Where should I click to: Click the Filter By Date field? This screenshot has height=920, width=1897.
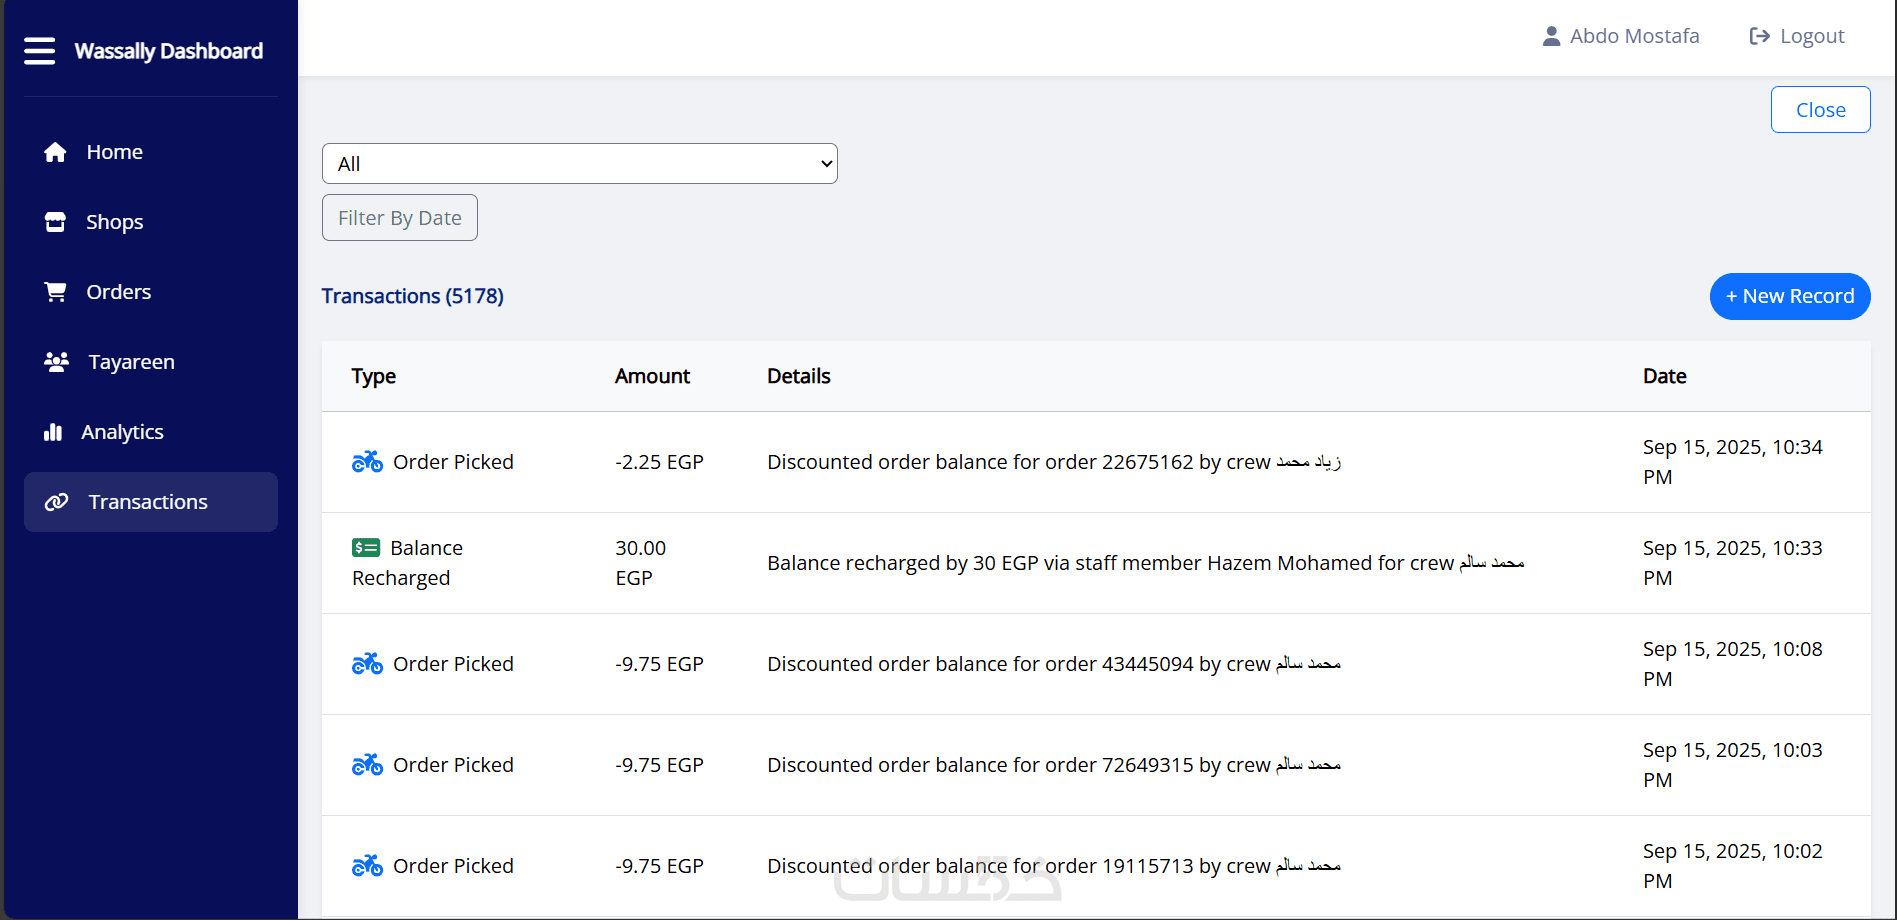coord(400,218)
